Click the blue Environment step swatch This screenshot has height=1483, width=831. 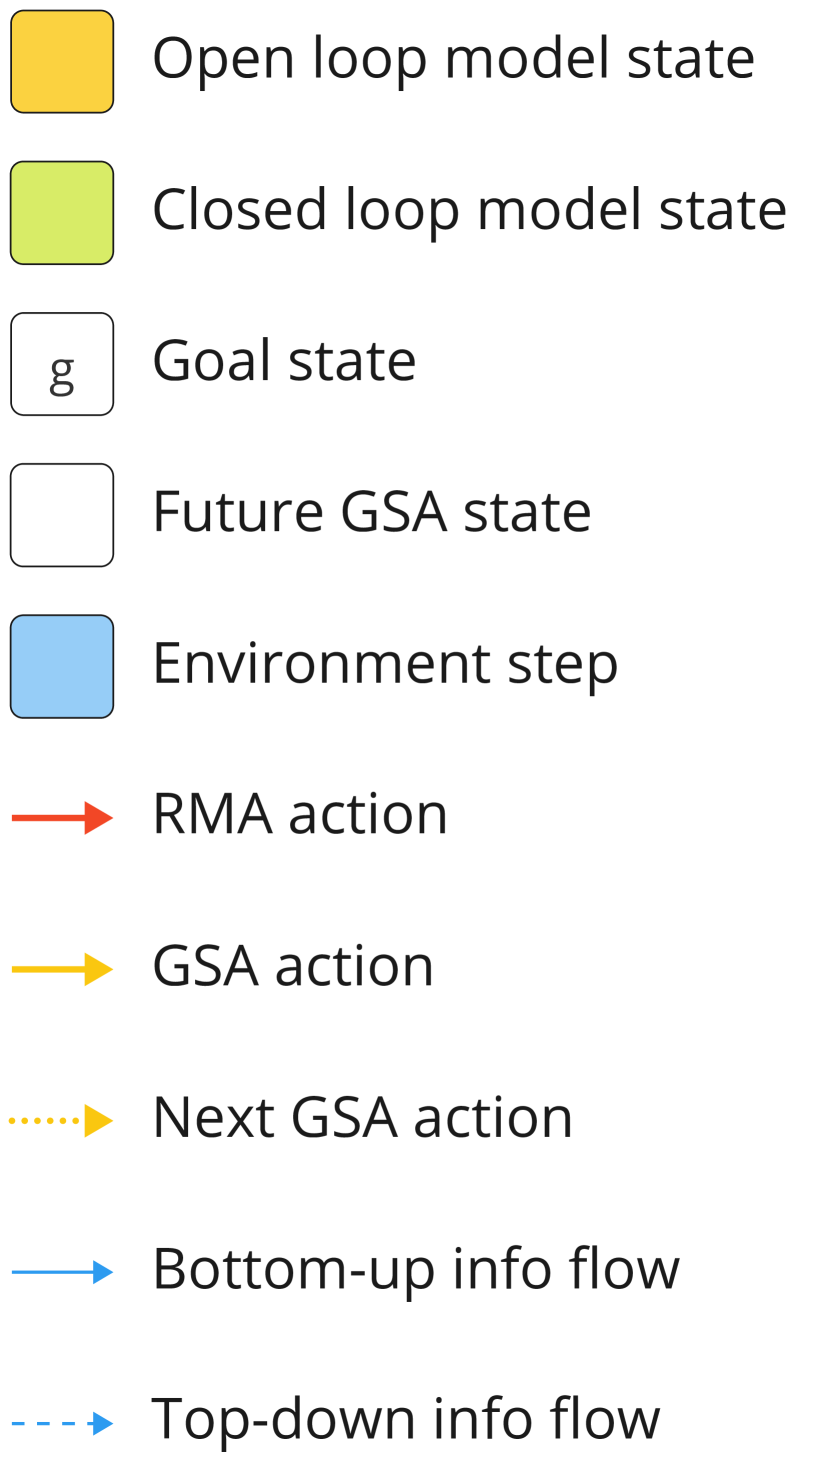62,666
